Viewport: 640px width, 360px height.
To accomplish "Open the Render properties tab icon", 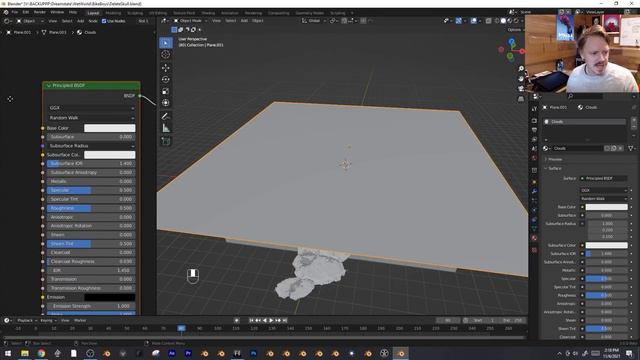I will [x=534, y=121].
